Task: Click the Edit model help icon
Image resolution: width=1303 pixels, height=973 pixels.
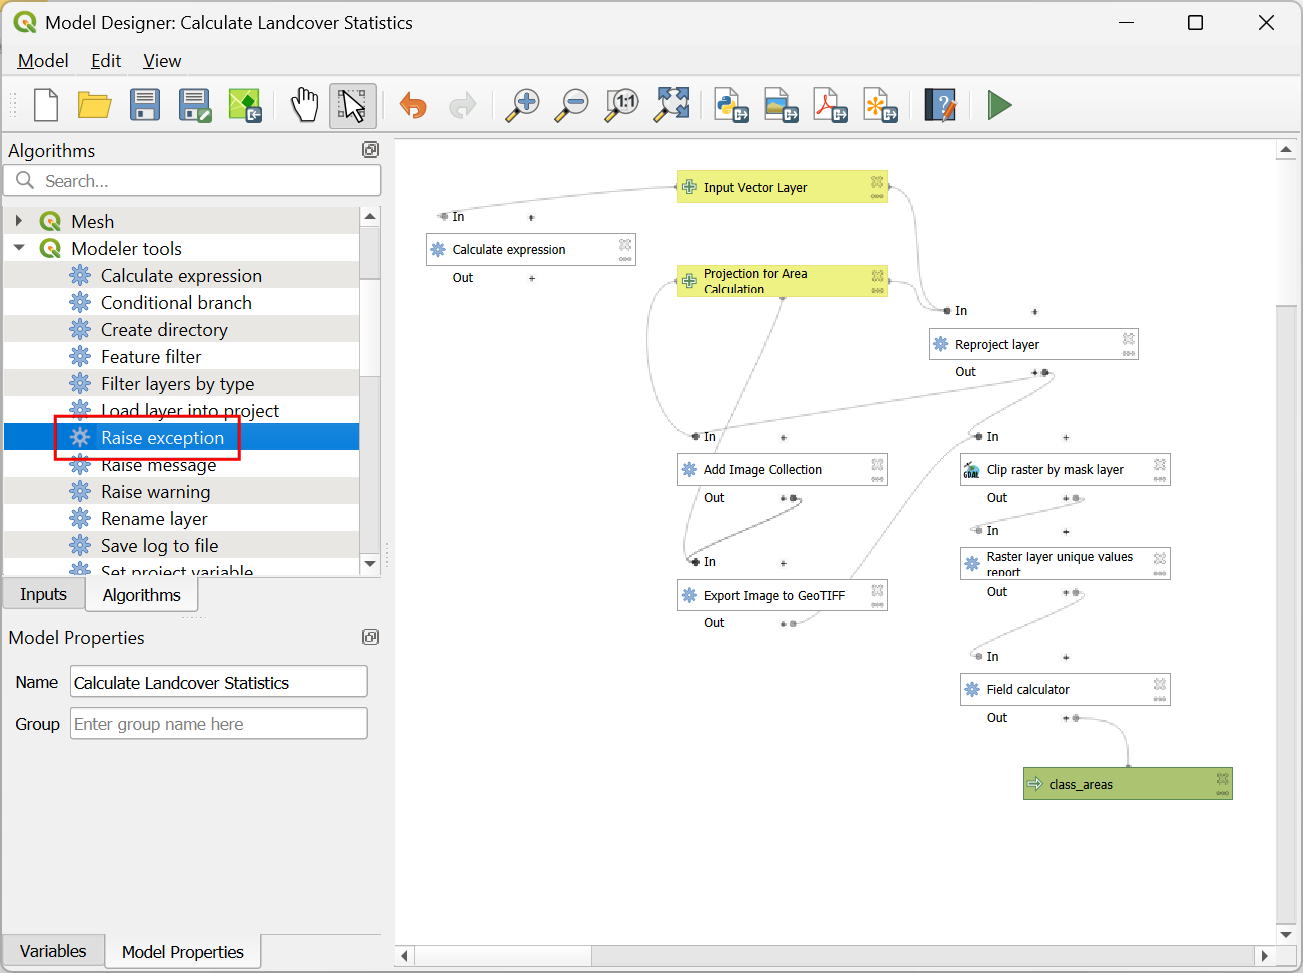Action: click(940, 105)
